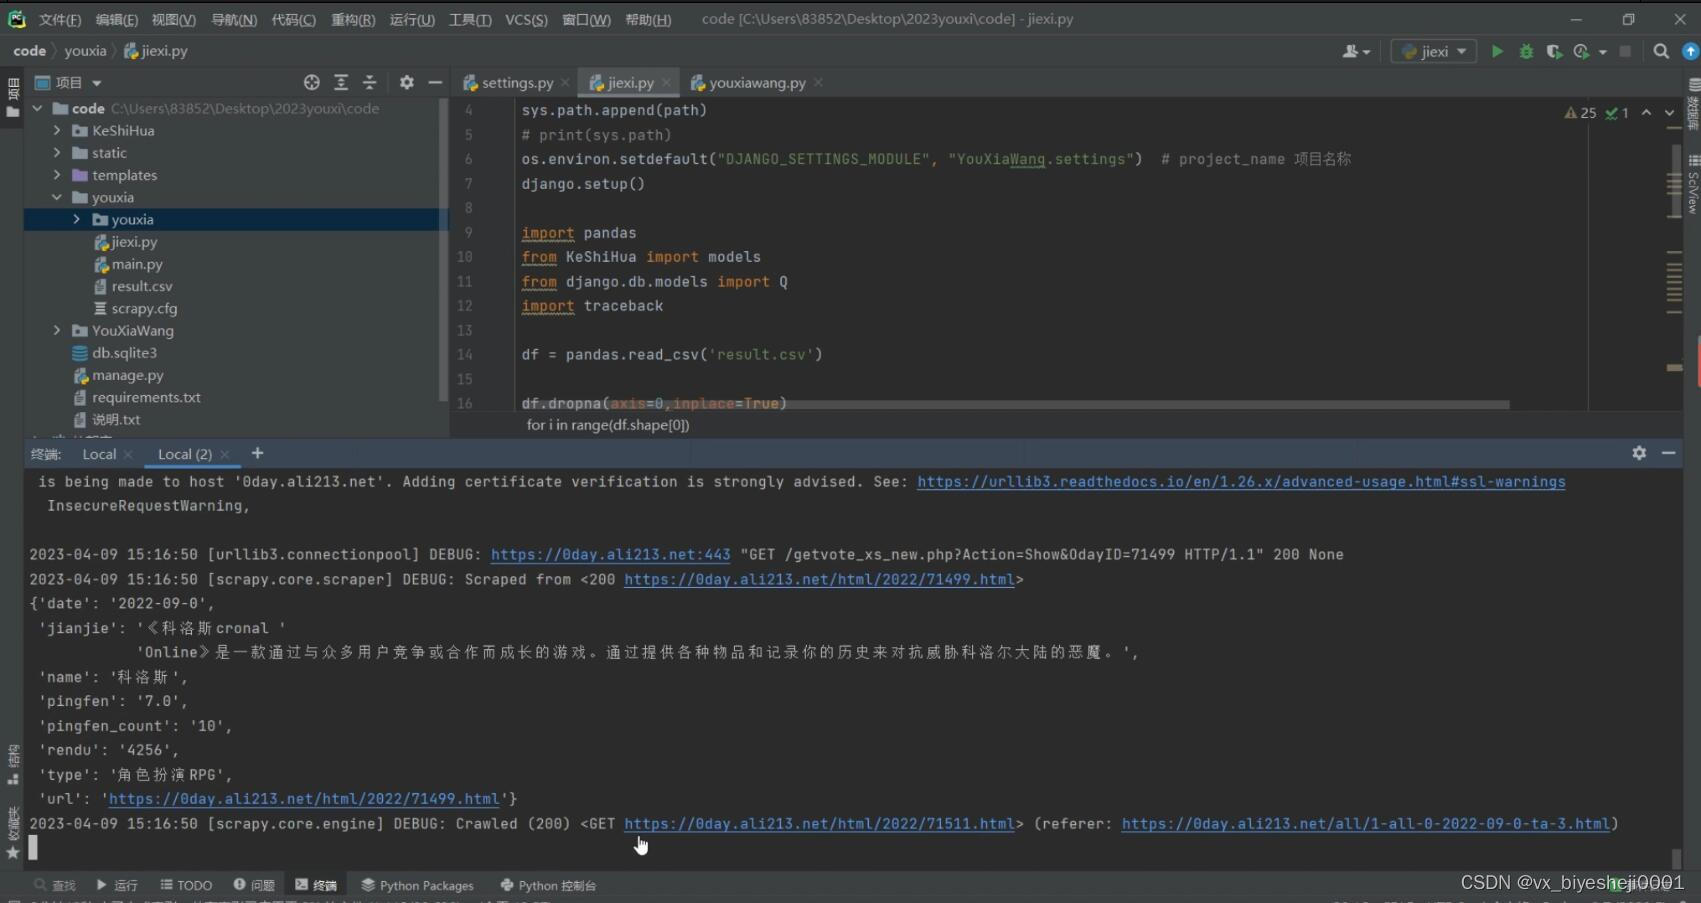The image size is (1701, 903).
Task: Open the VCS(S) menu
Action: point(526,20)
